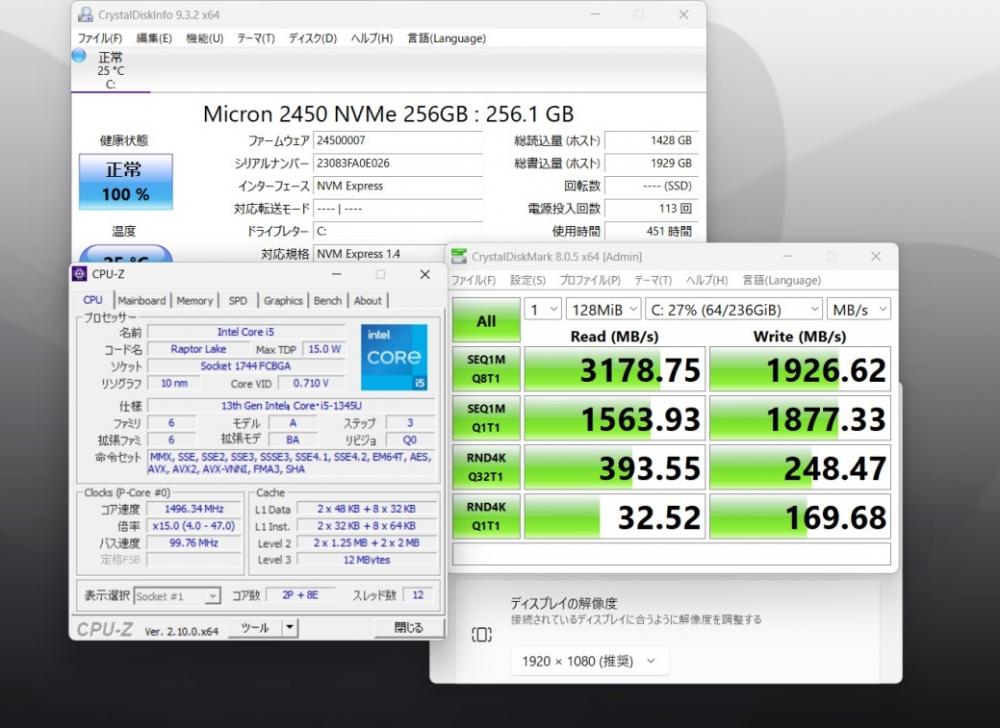Run the SEQ1M Q8T1 test
The width and height of the screenshot is (1000, 728).
[486, 368]
